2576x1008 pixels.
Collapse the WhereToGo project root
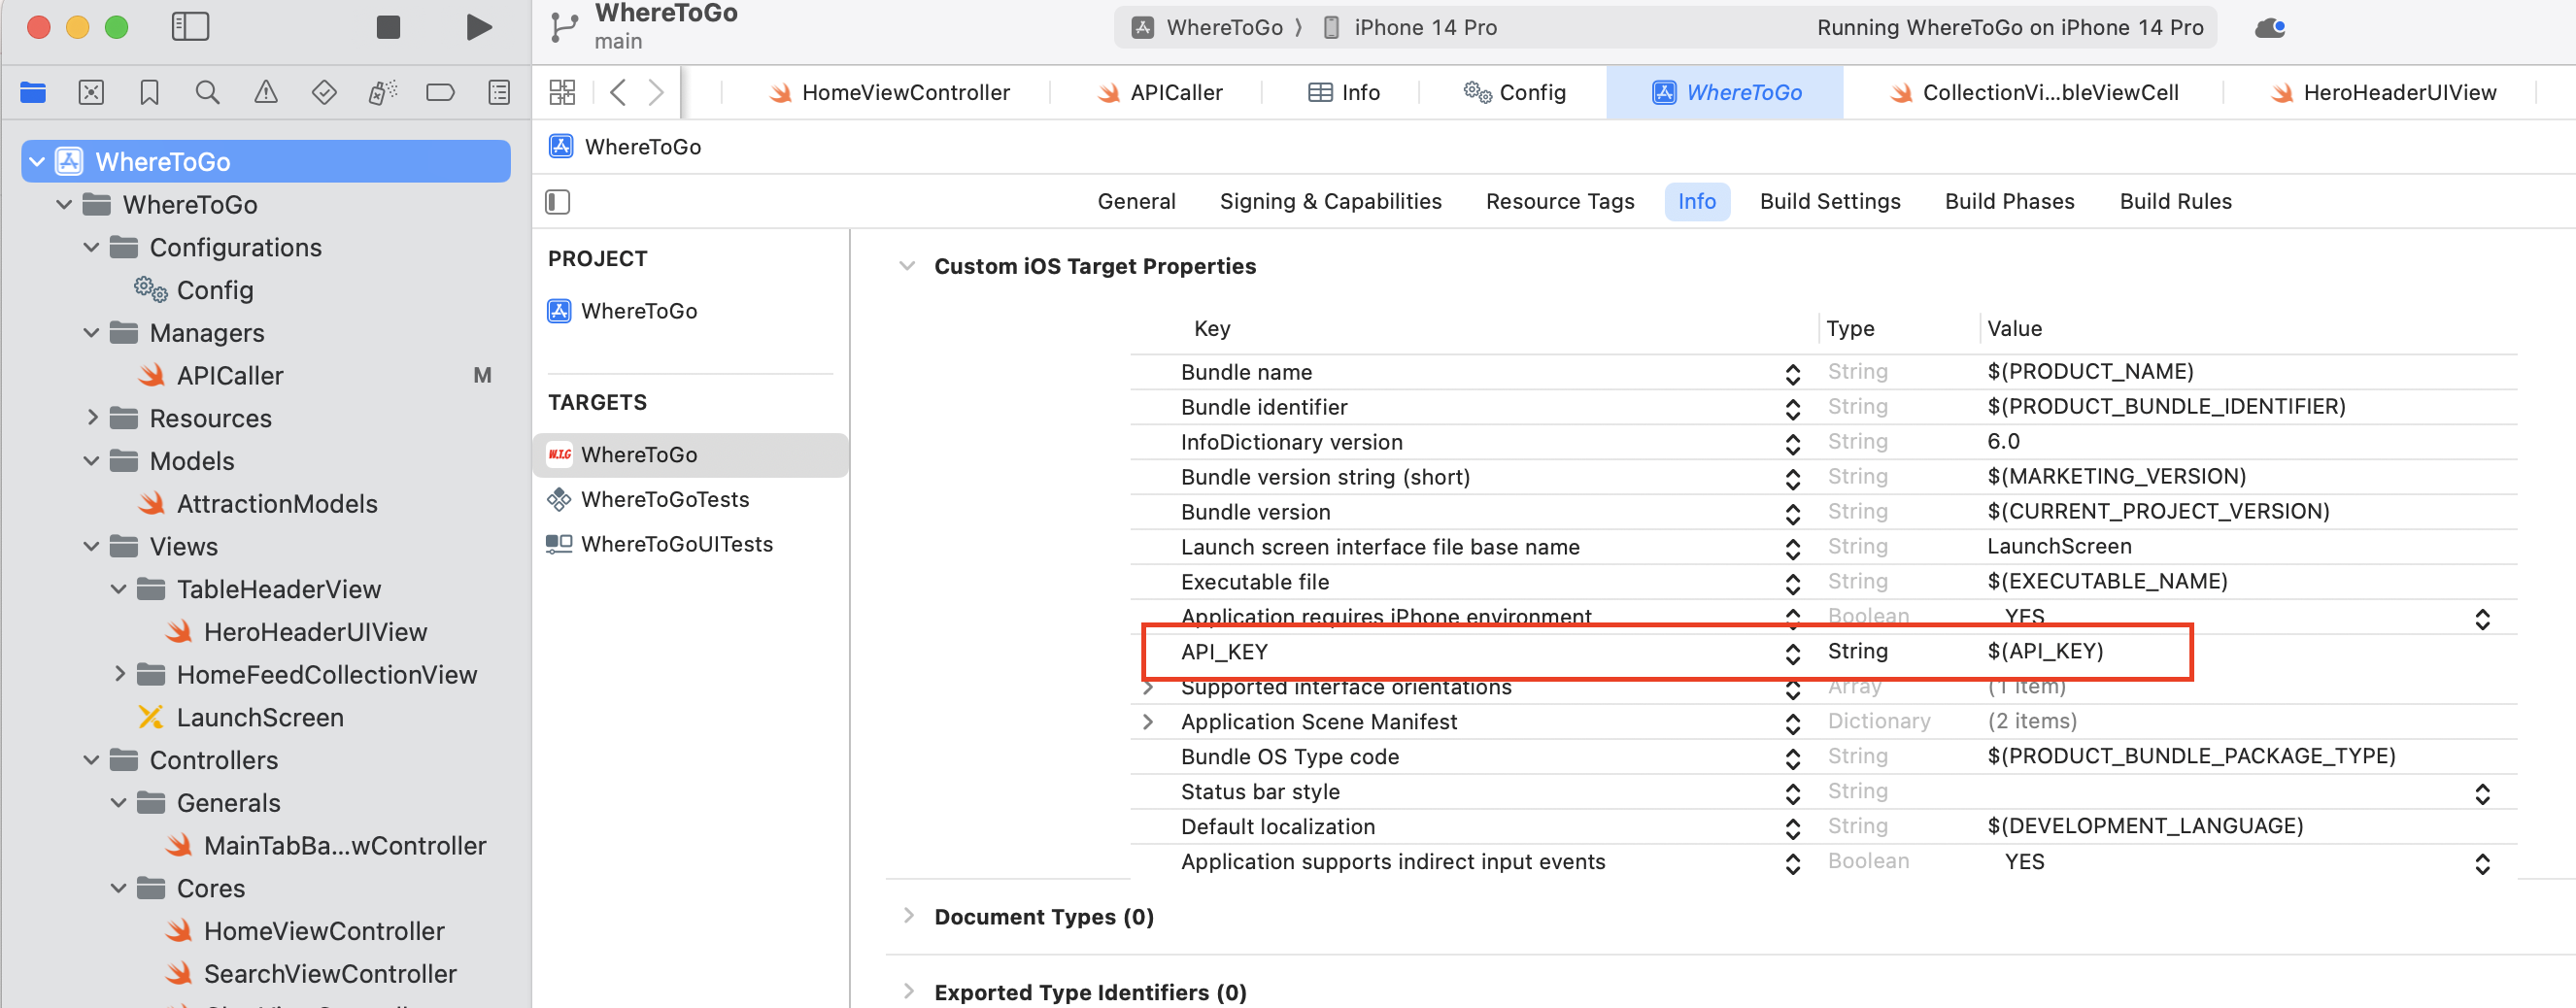37,162
